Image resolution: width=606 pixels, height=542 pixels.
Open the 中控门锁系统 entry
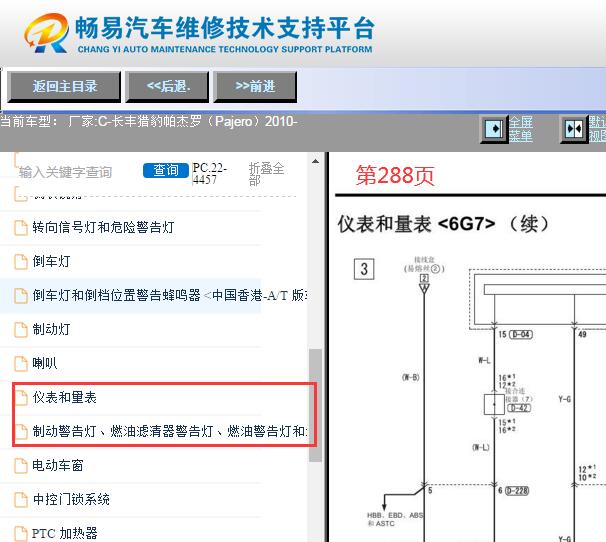point(71,499)
